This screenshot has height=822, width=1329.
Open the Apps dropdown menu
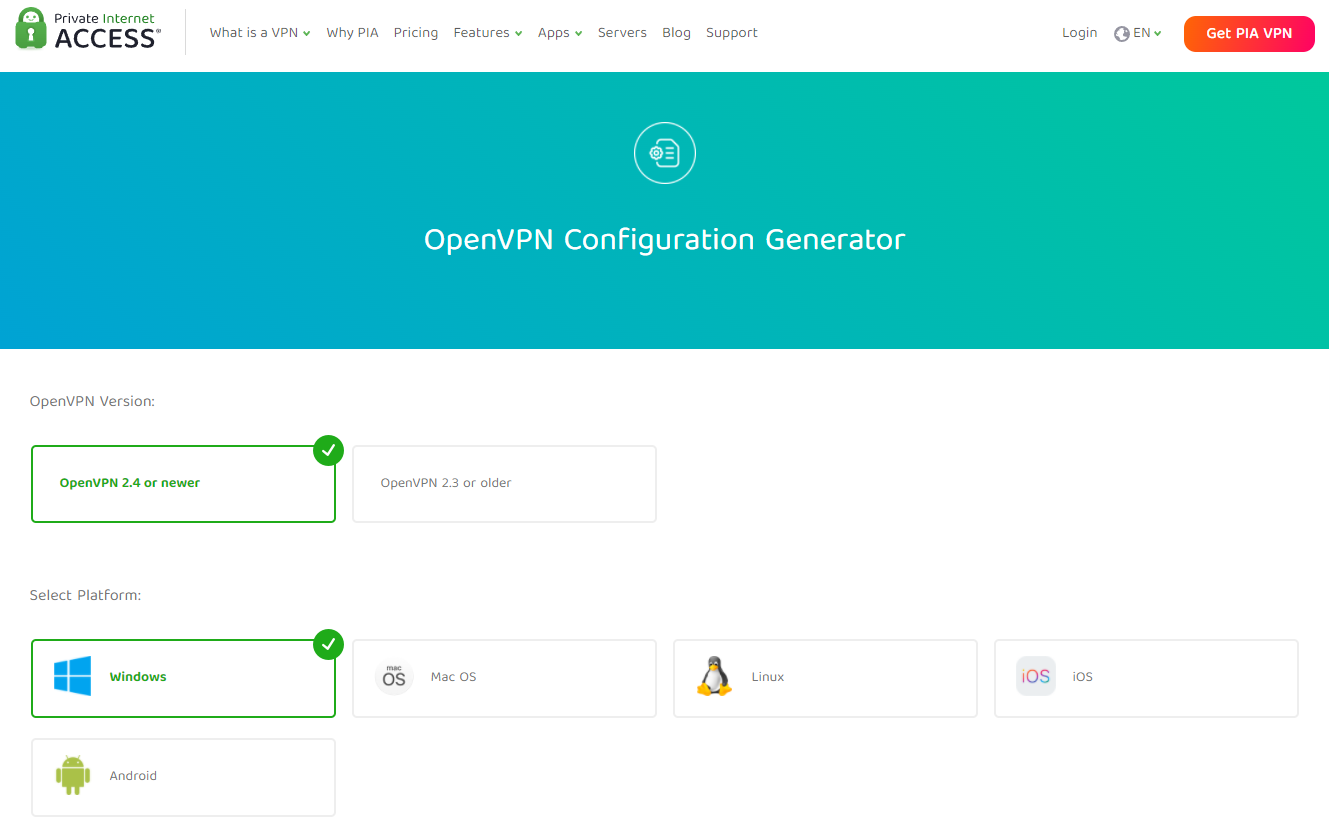[559, 33]
